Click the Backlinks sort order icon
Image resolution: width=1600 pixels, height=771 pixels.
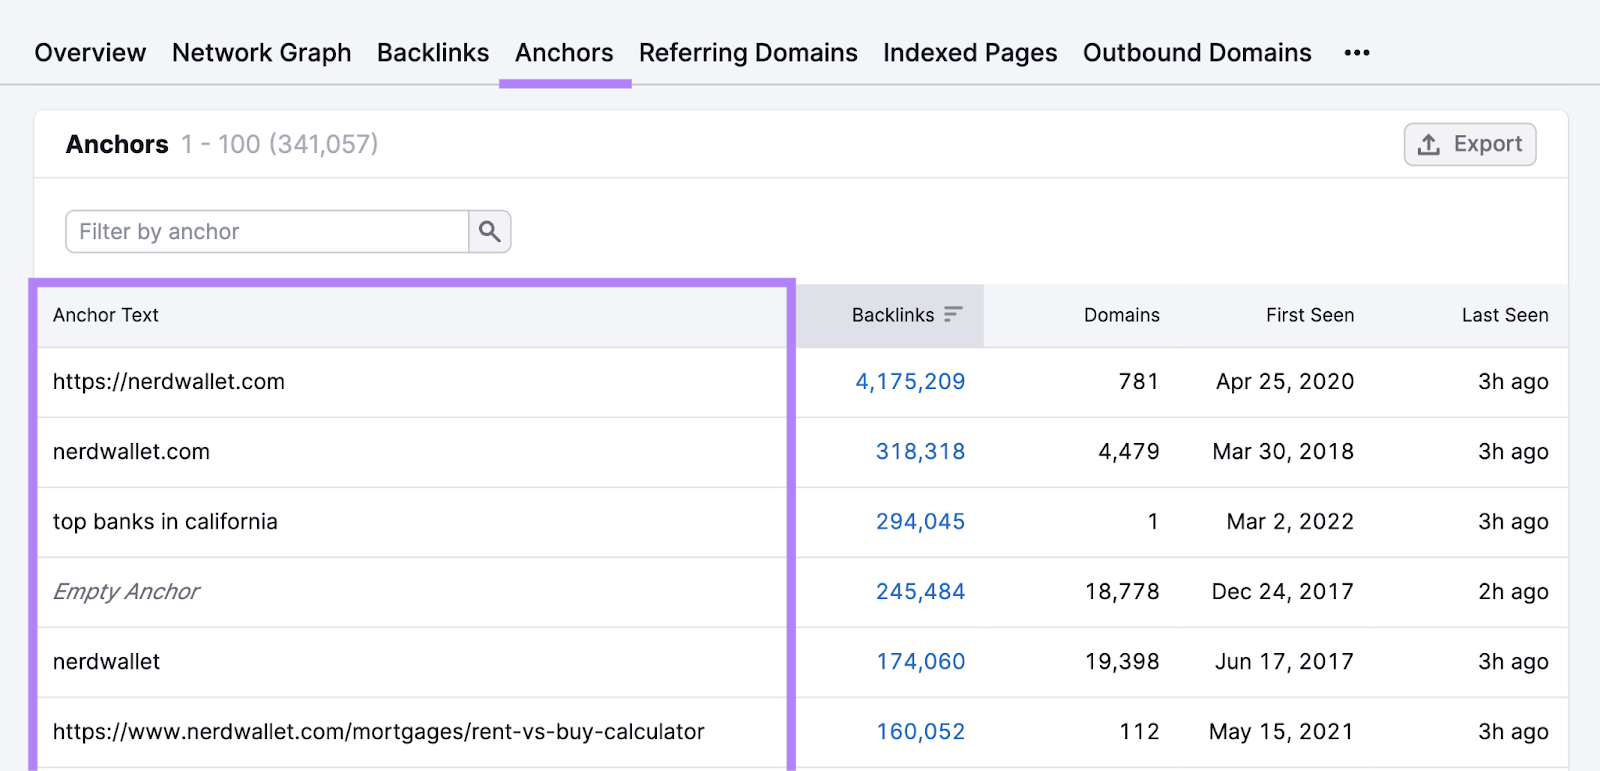point(953,314)
